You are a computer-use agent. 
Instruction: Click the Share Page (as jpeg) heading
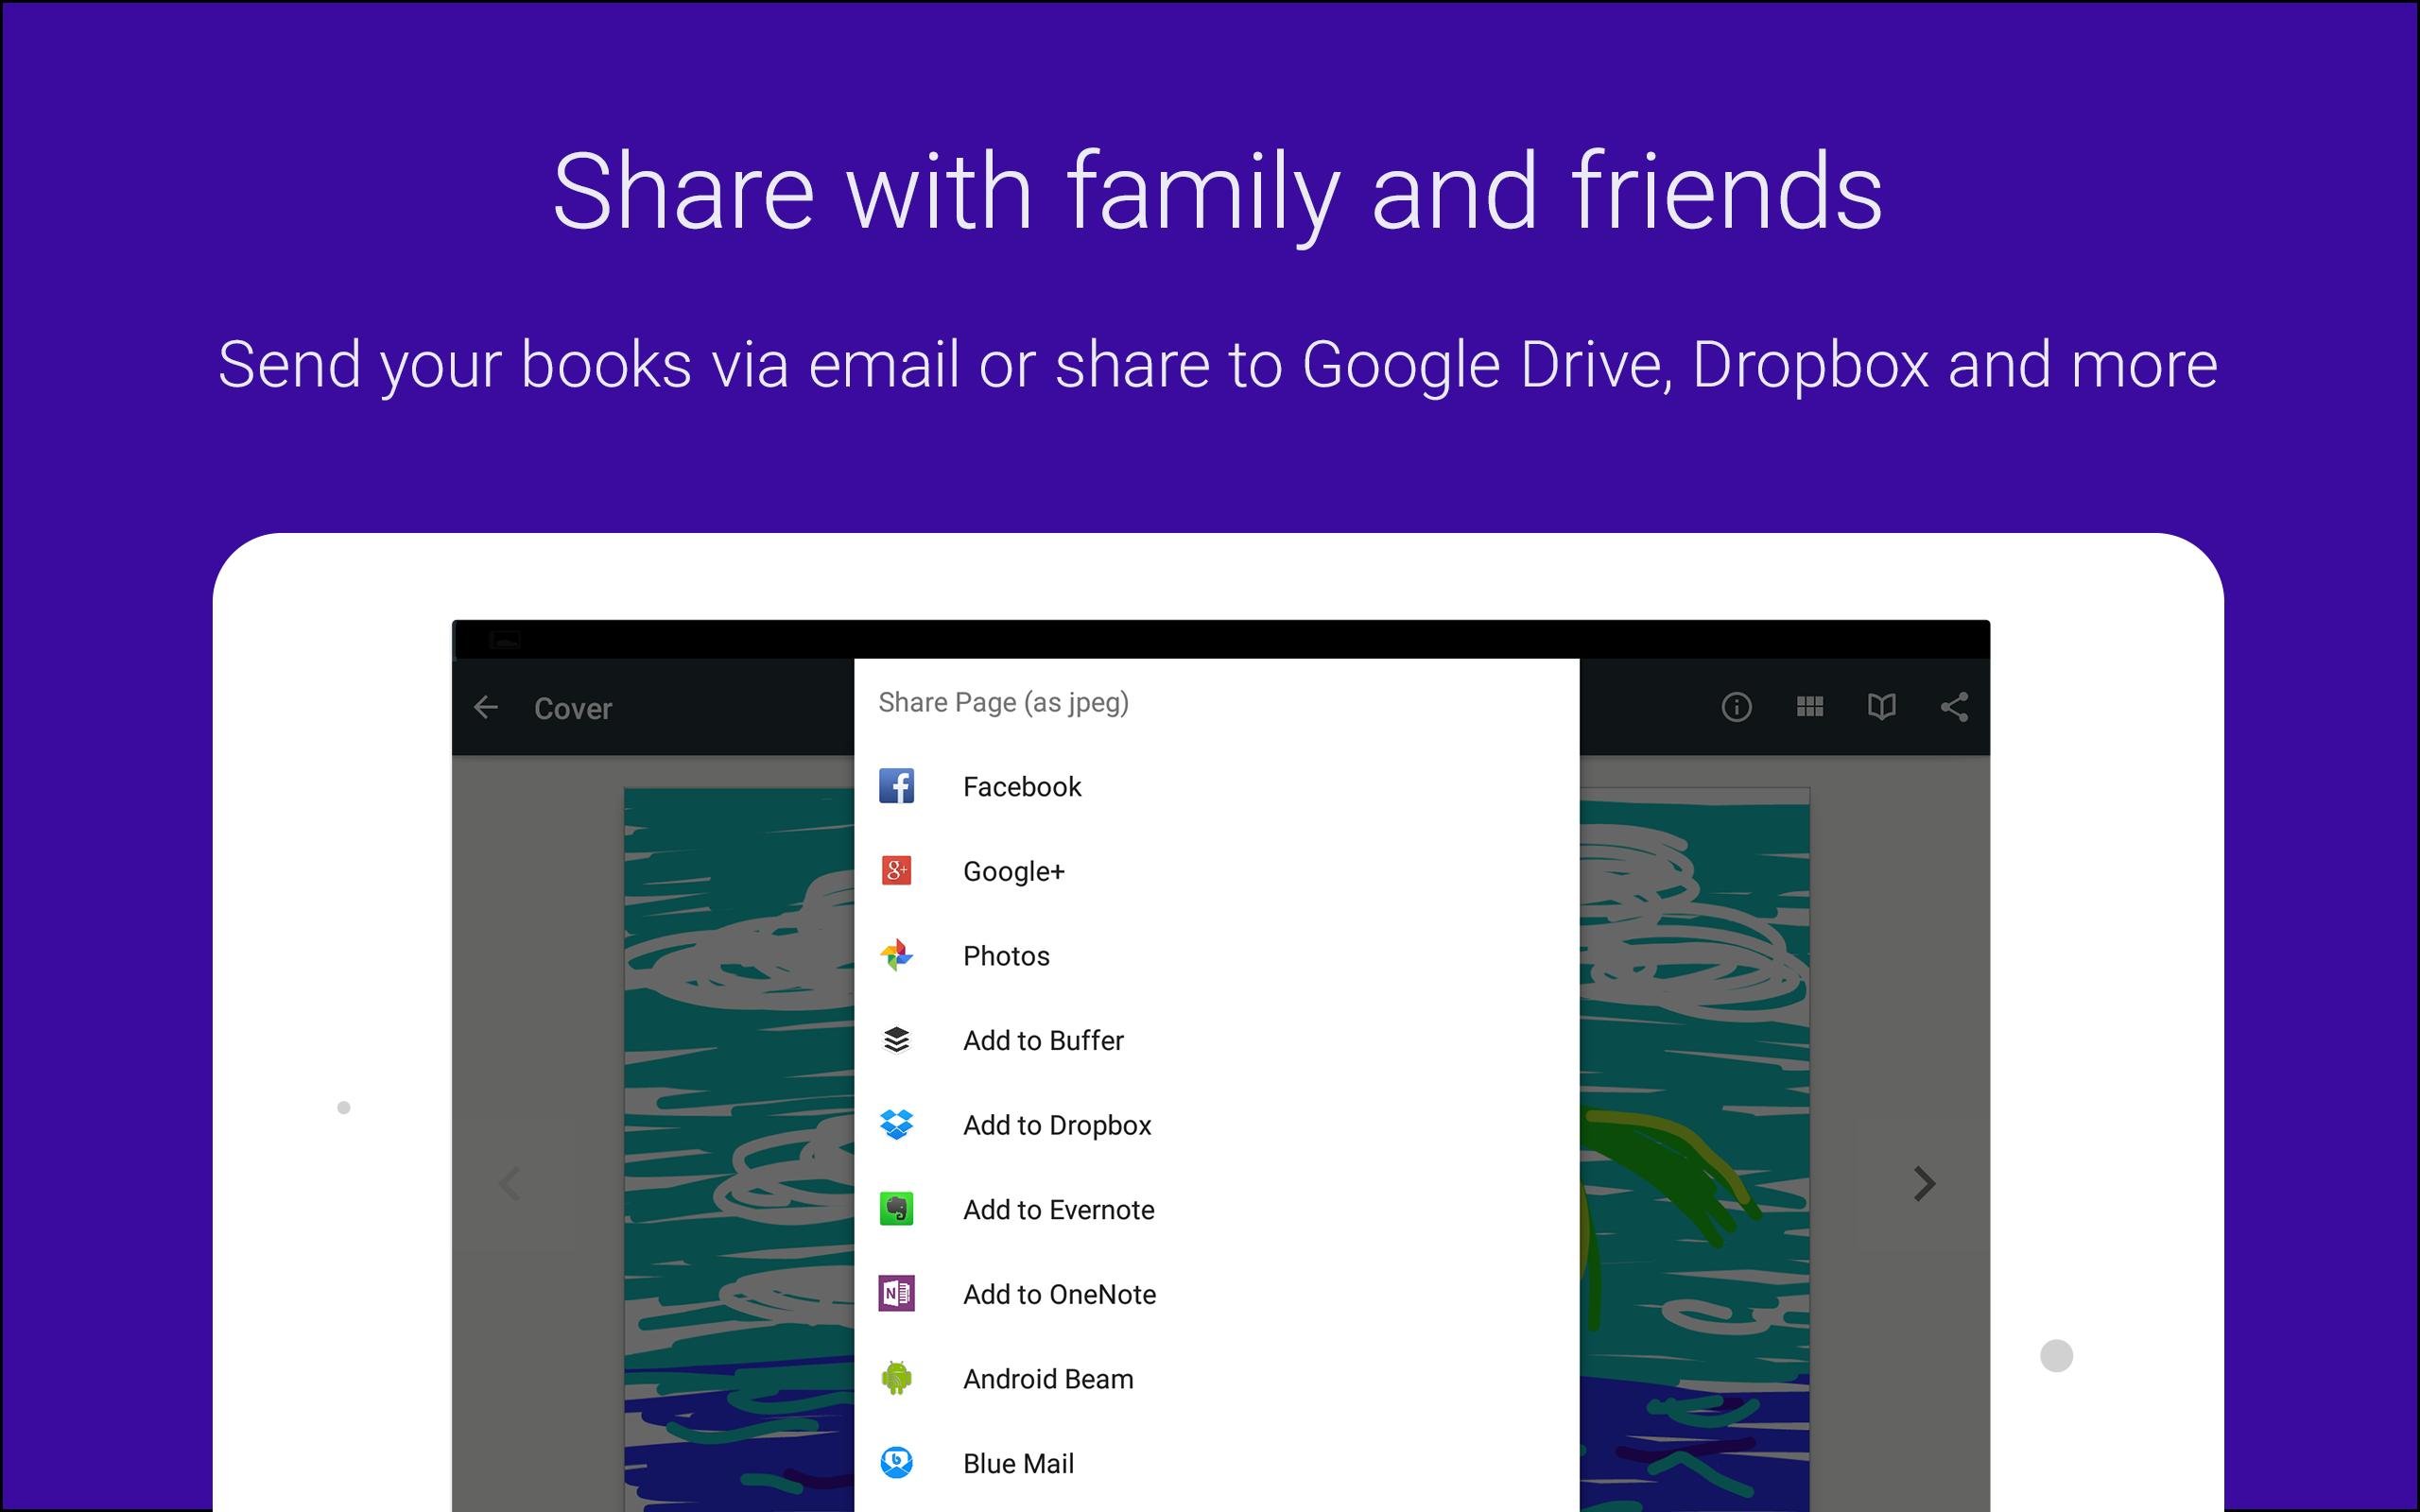point(1003,702)
